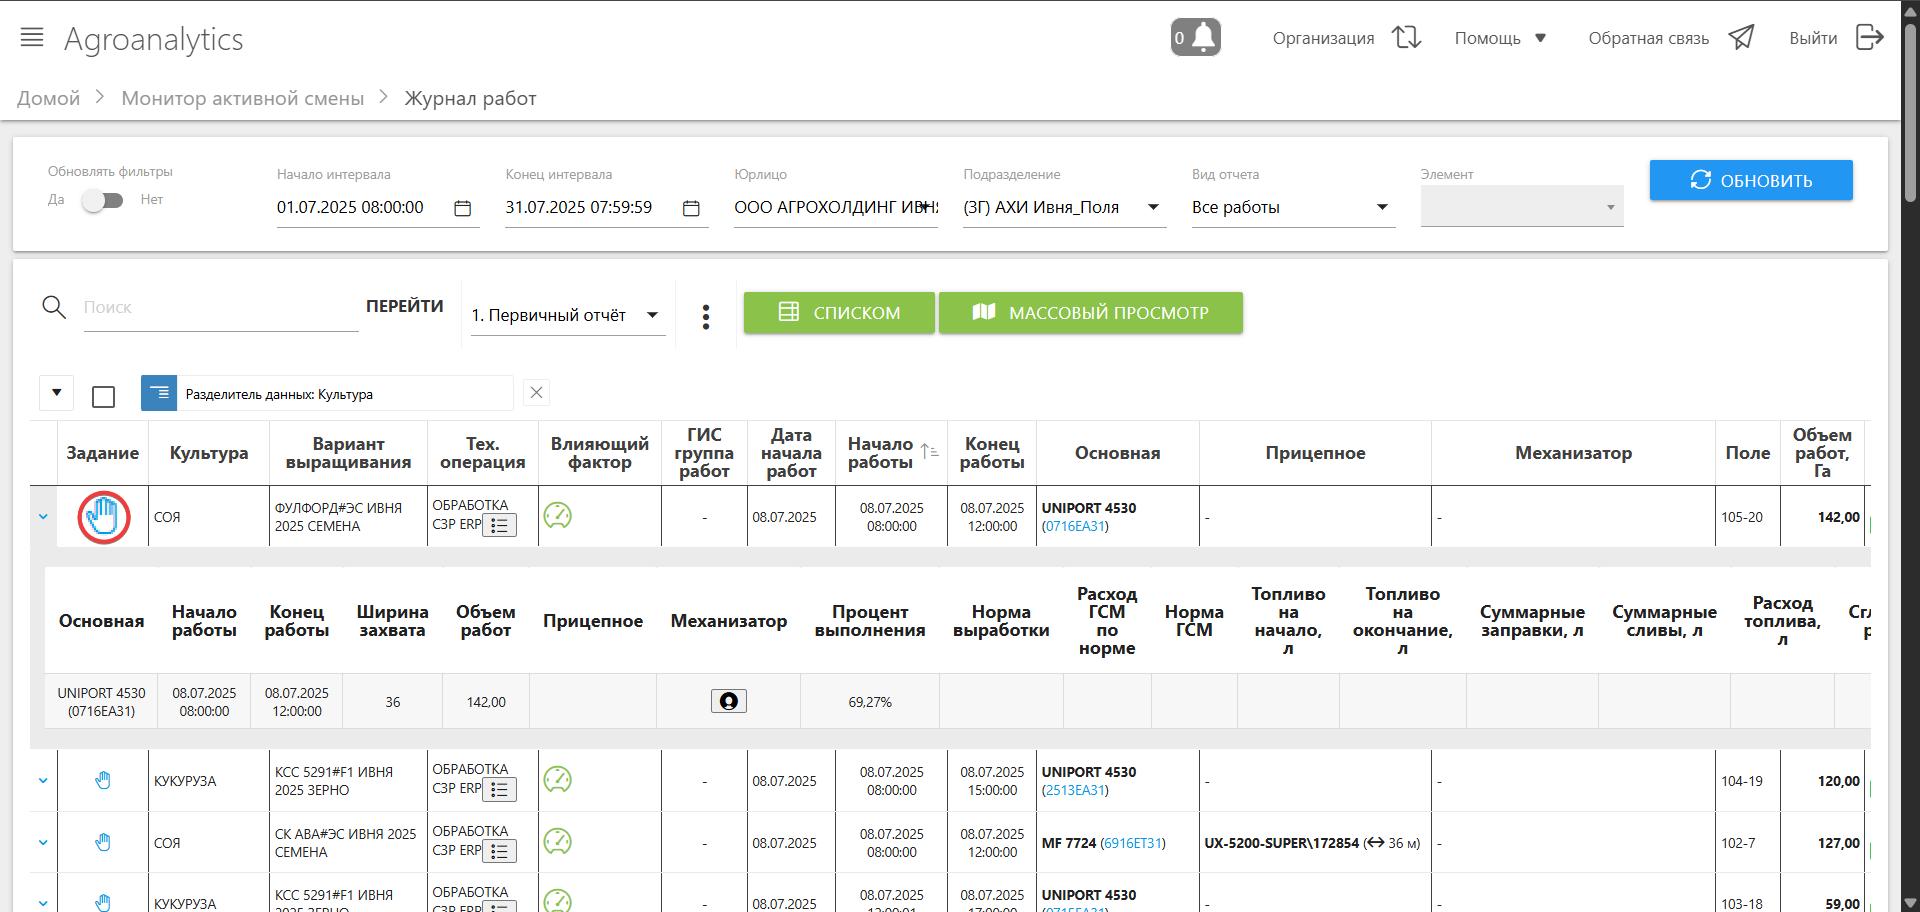This screenshot has width=1920, height=912.
Task: Click the organization switch arrows icon
Action: (x=1407, y=38)
